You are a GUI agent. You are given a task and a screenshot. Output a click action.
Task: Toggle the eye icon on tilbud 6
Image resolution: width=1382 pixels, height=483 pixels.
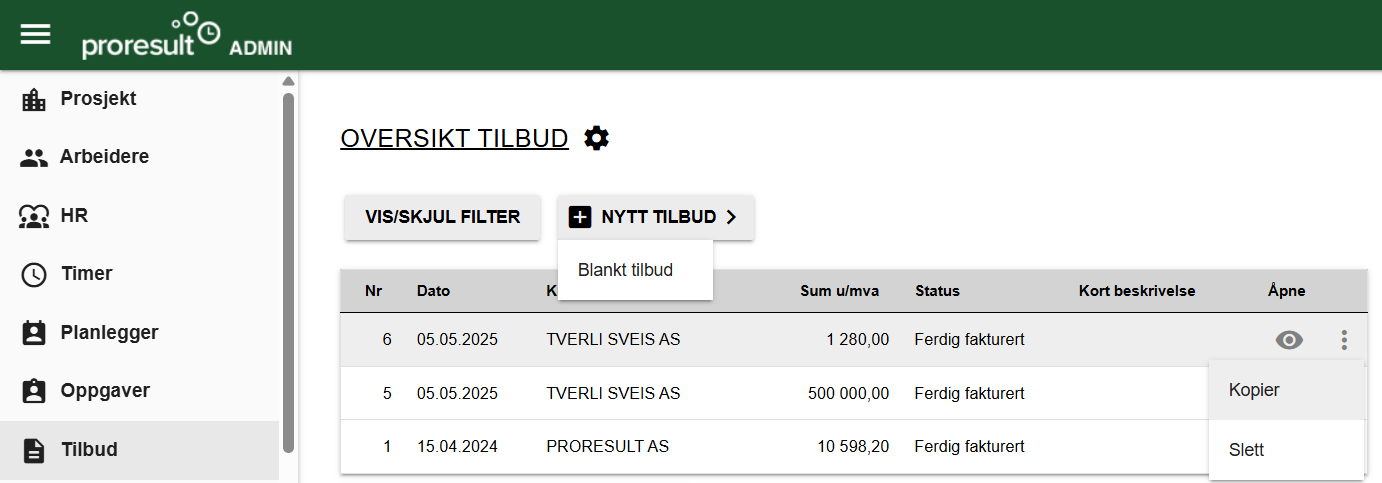pos(1290,340)
